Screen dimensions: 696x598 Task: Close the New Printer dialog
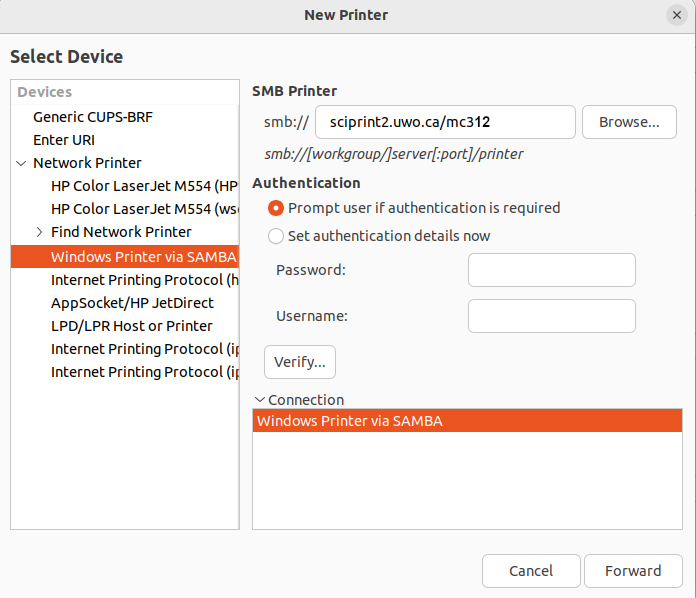[676, 15]
